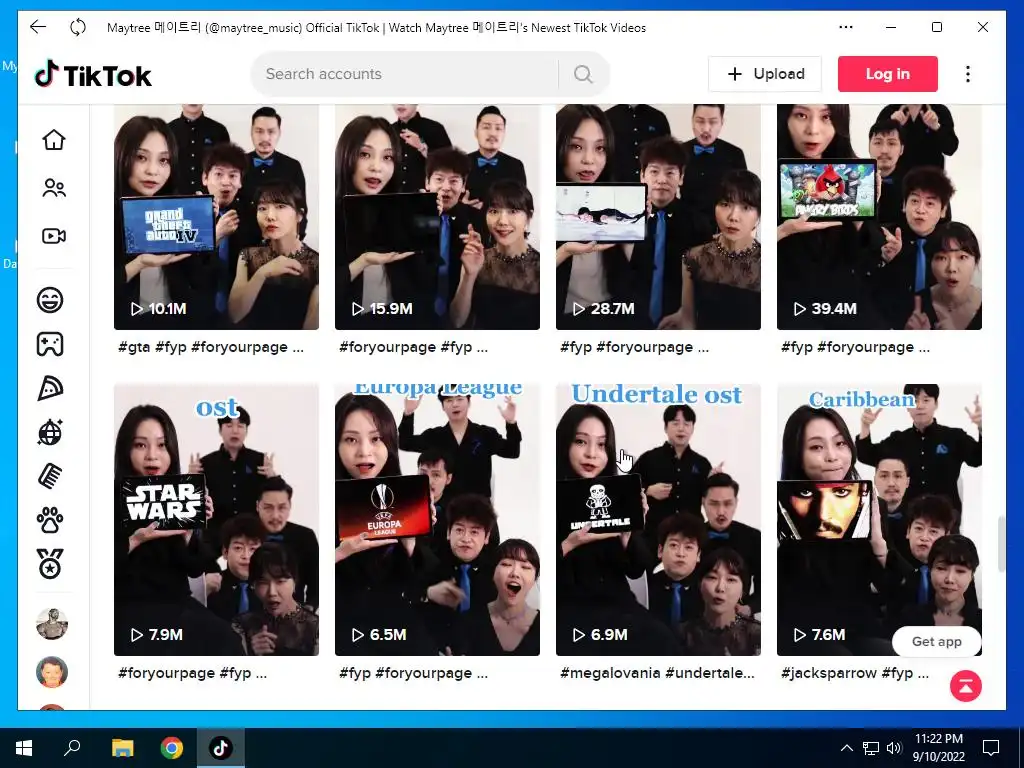
Task: Click the caption under Angry Birds video
Action: pos(856,347)
